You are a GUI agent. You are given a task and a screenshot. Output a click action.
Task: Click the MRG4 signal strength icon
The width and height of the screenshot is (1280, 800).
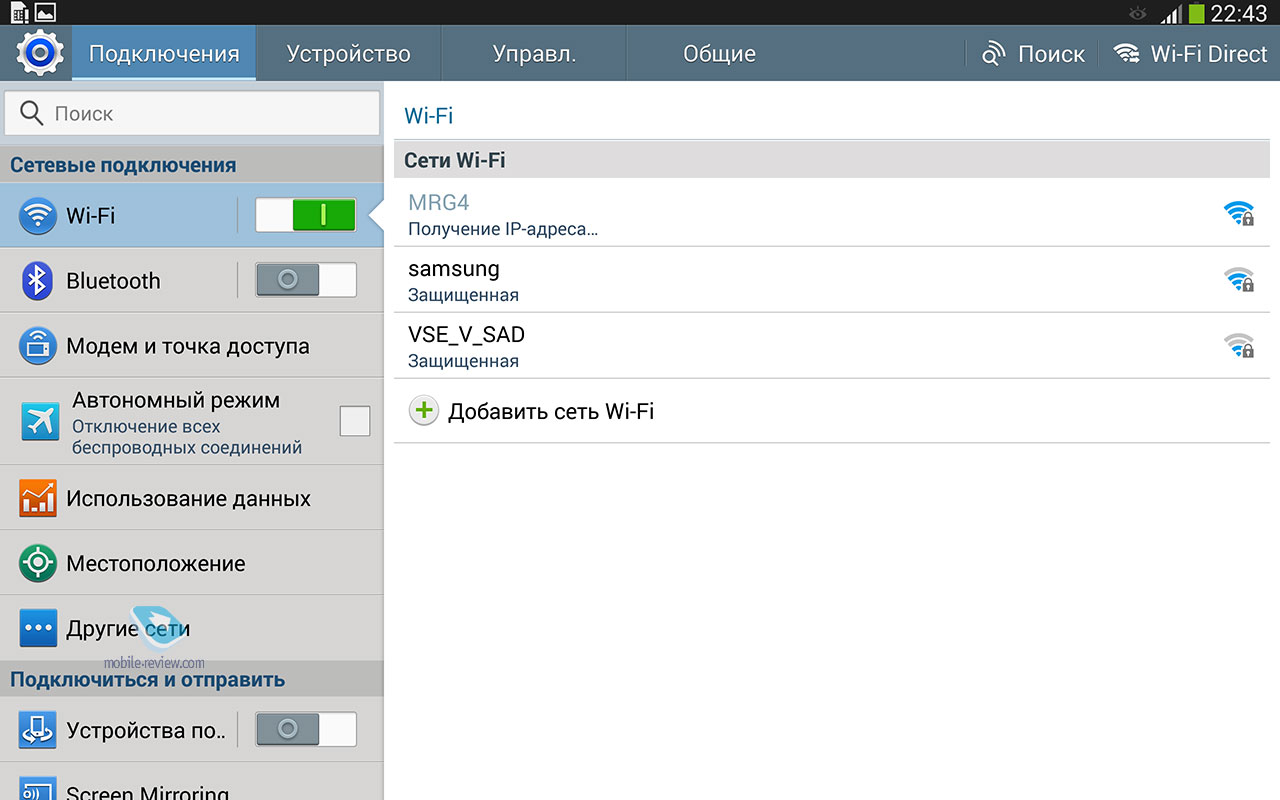[x=1239, y=213]
